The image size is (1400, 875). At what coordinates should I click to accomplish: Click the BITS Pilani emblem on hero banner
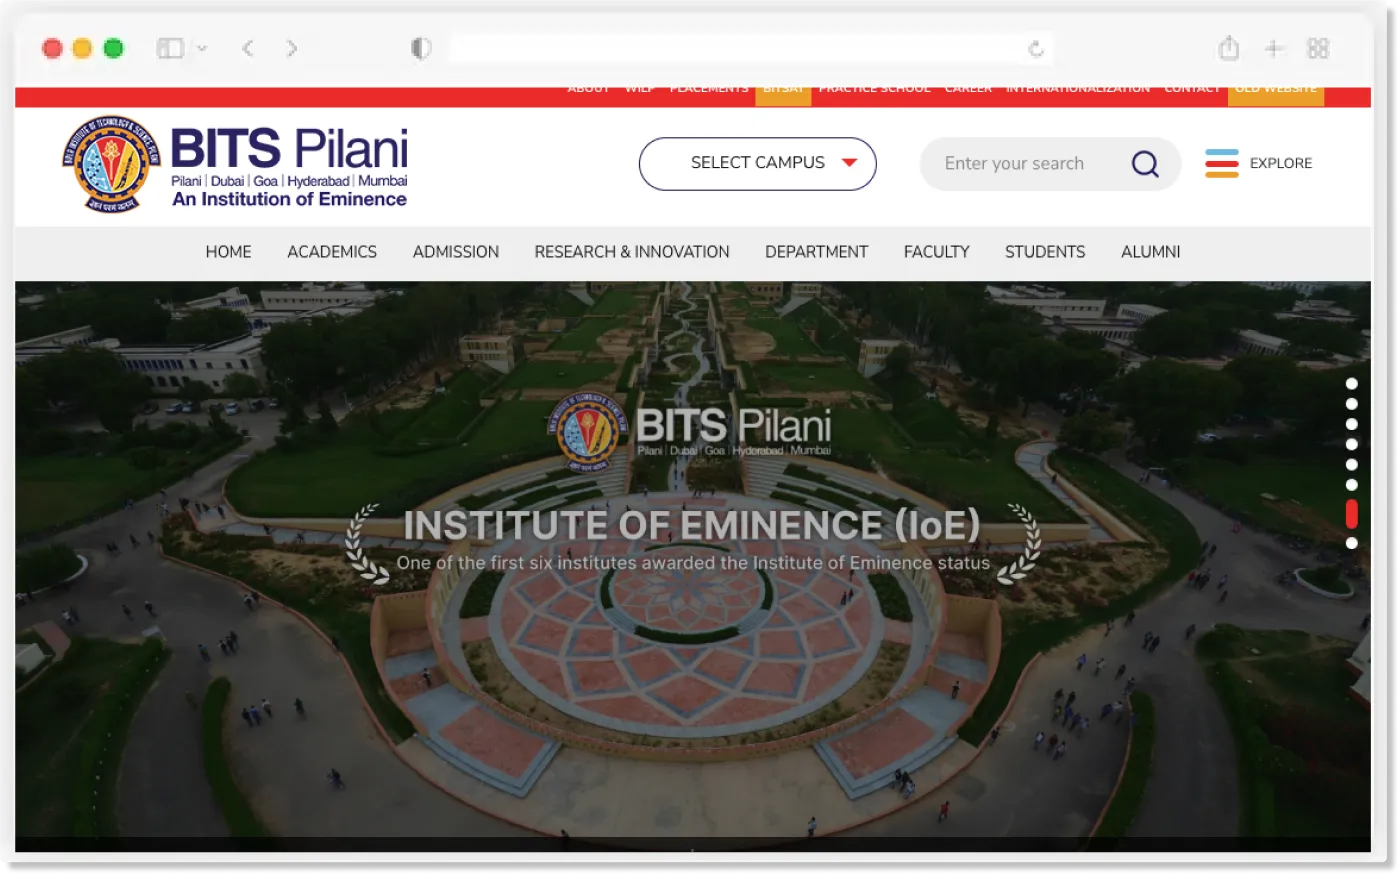click(x=589, y=432)
